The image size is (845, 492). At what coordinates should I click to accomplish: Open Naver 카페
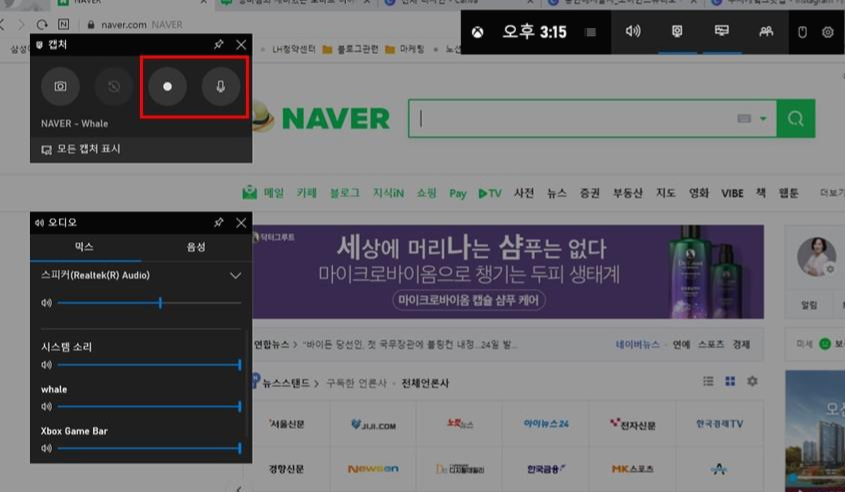click(x=307, y=192)
